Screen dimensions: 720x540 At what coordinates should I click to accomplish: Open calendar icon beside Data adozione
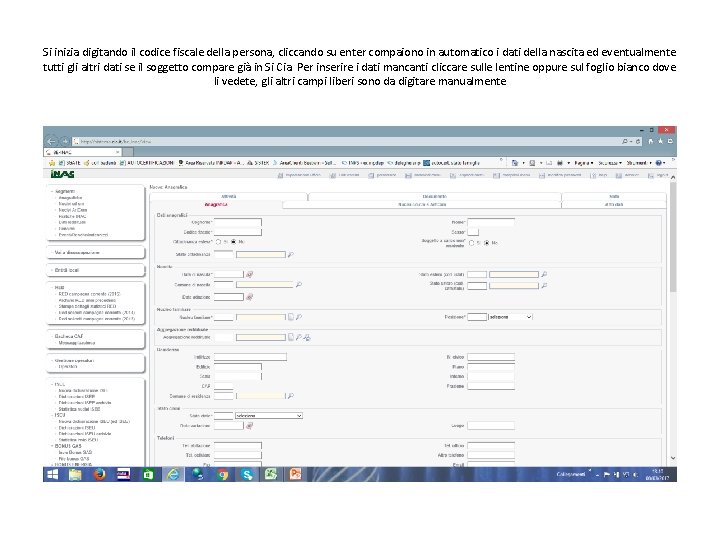249,297
